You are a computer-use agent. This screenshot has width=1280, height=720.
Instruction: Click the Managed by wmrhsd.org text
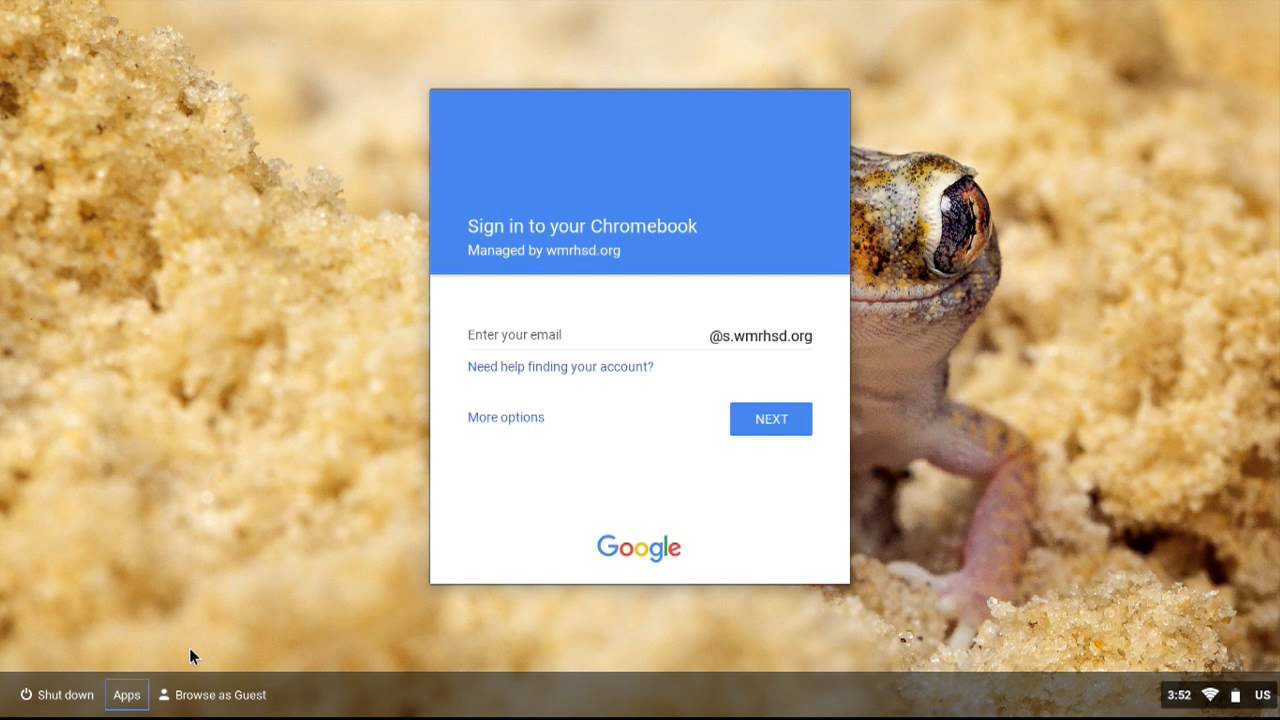(544, 251)
